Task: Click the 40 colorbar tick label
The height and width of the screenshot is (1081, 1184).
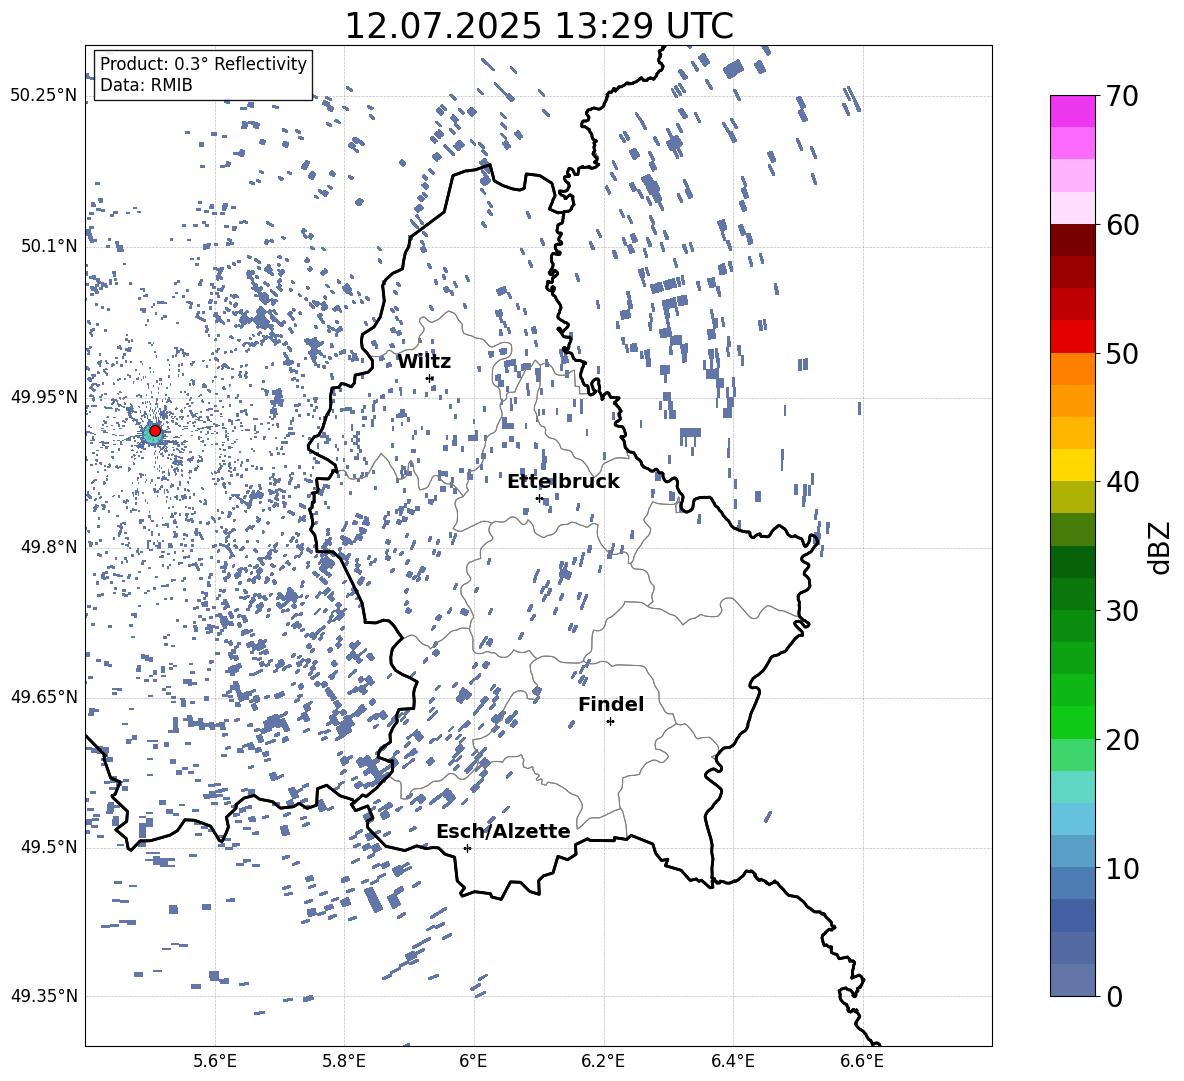Action: 1122,482
